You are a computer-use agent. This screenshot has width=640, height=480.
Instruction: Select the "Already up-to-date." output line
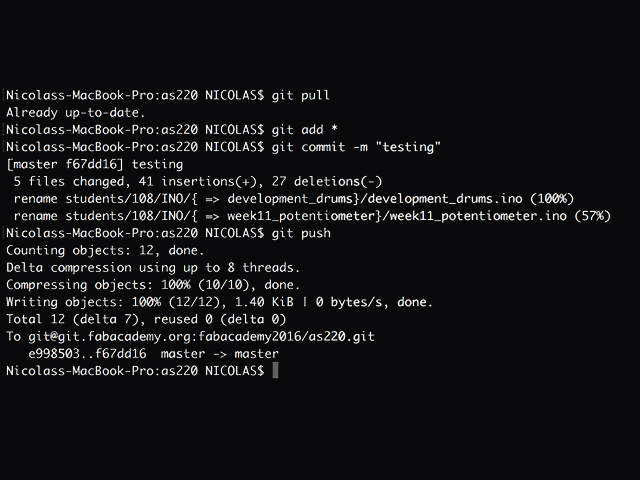(76, 112)
